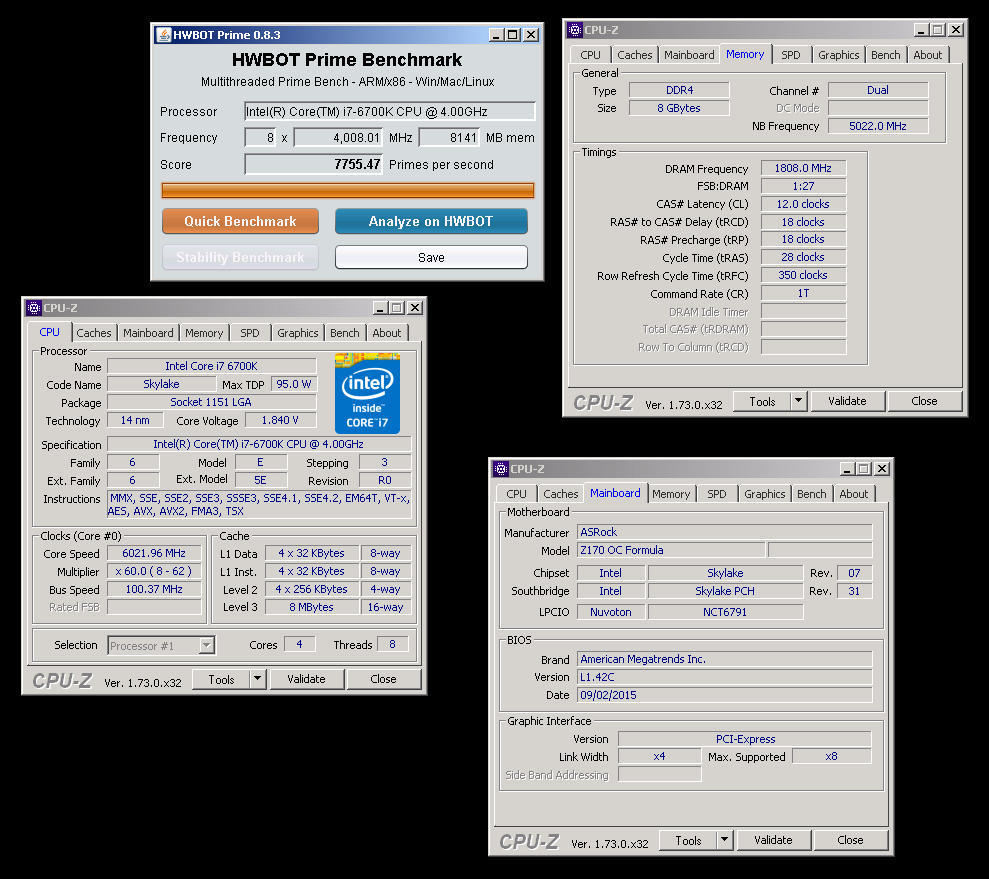Click Validate button in CPU window

point(307,679)
